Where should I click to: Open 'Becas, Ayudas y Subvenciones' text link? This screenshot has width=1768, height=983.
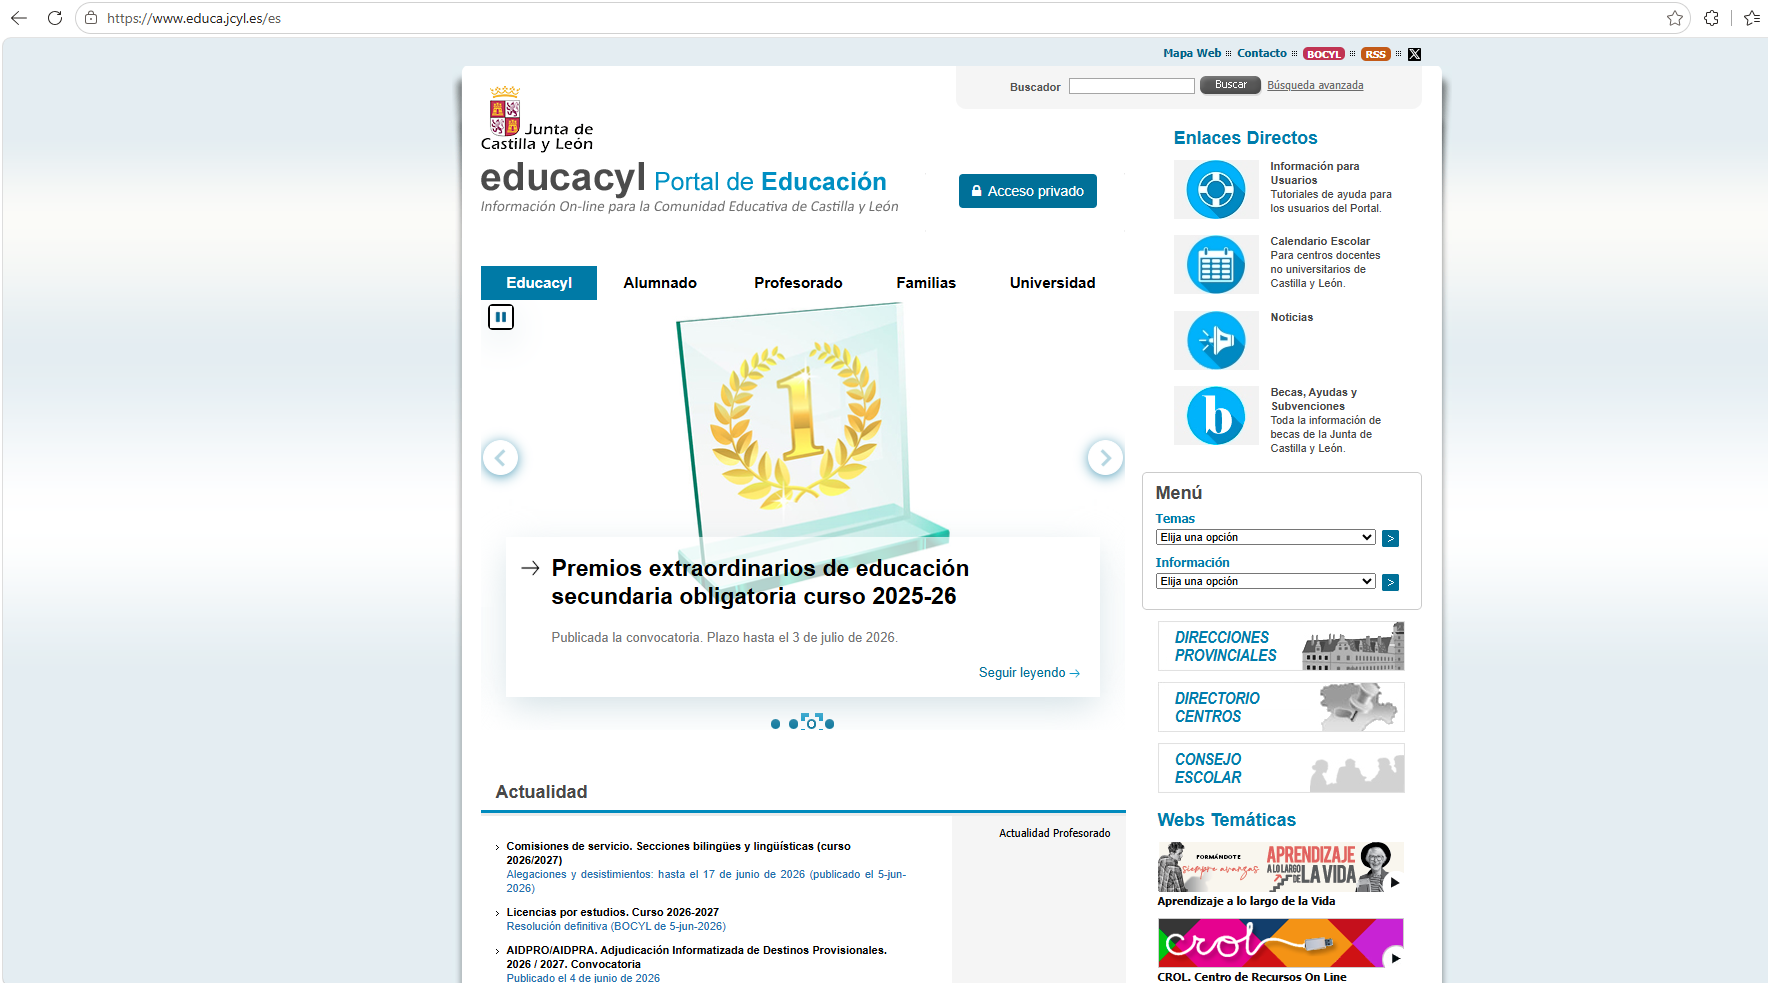[x=1314, y=399]
